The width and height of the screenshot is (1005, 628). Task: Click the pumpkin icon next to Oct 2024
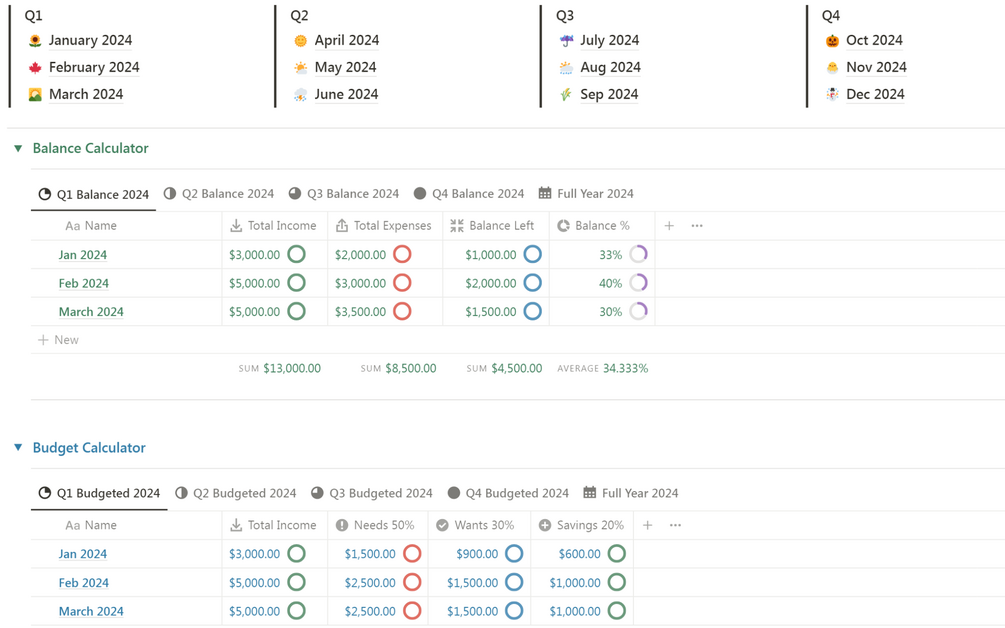click(x=832, y=41)
